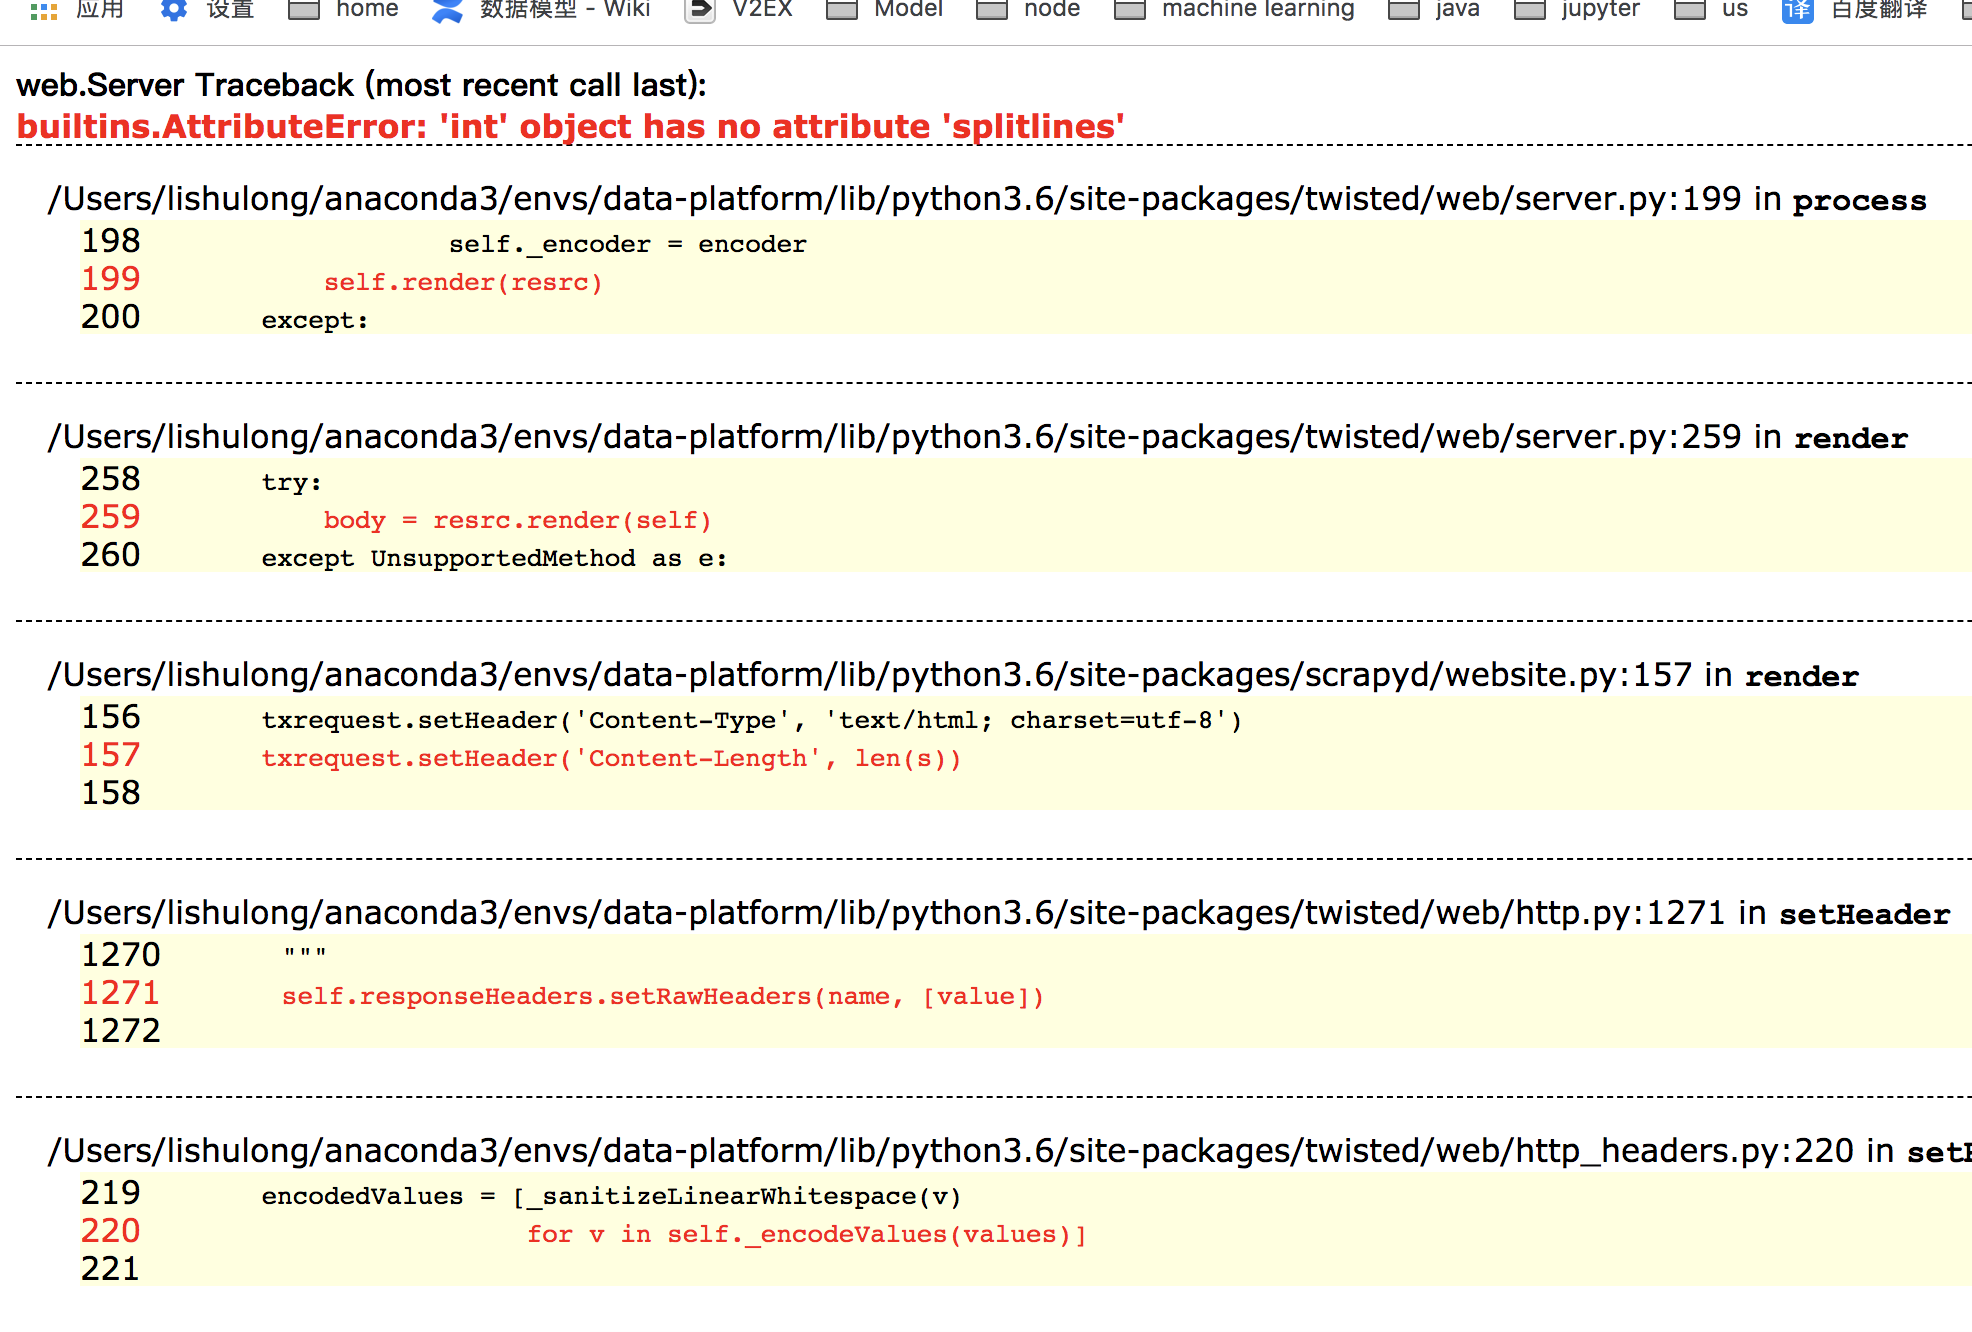
Task: Click the home folder icon
Action: point(304,10)
